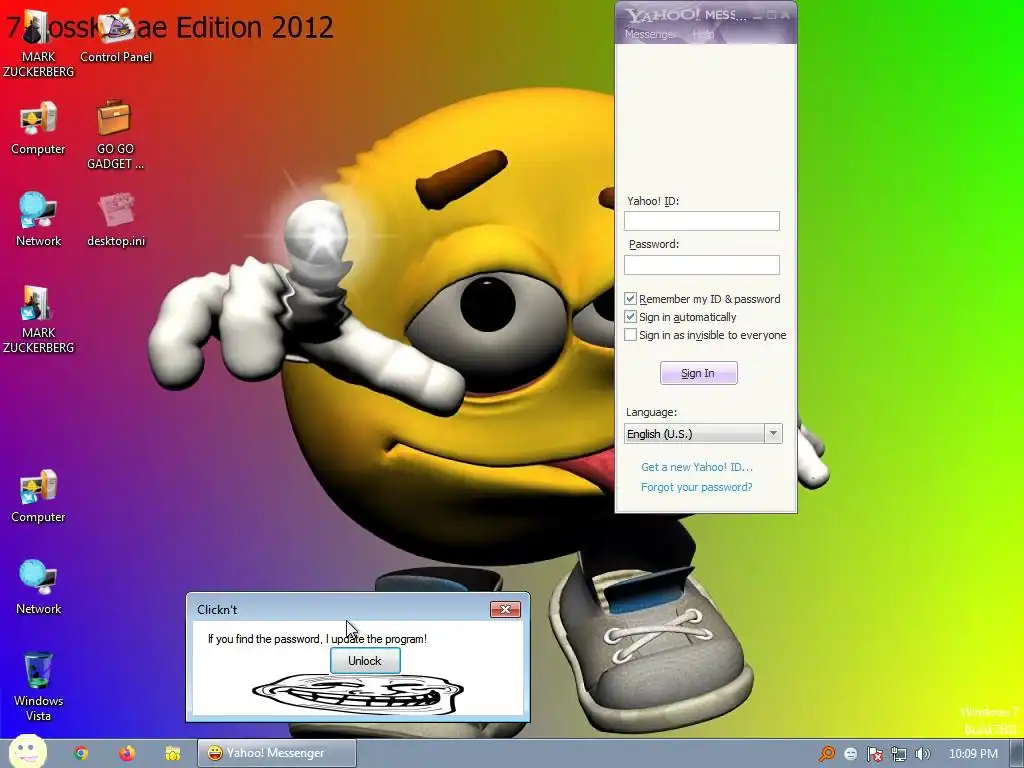Open the Messenger menu
The image size is (1024, 768).
tap(650, 34)
